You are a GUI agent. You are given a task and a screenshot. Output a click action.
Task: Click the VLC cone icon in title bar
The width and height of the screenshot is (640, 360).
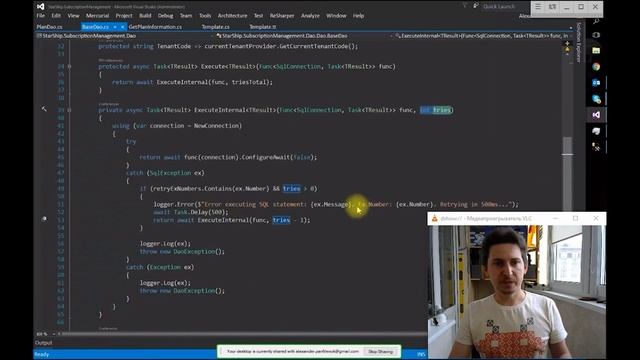click(434, 218)
